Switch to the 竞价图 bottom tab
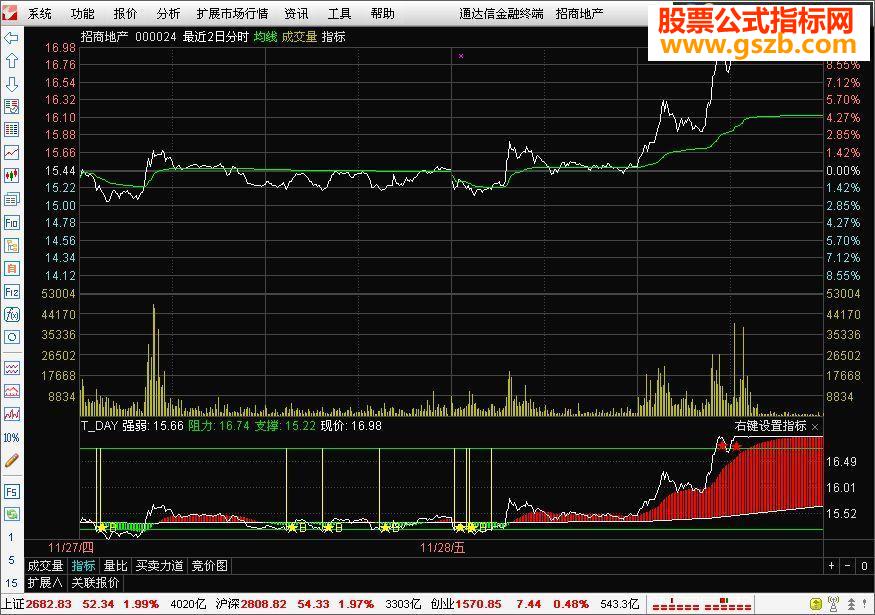Viewport: 875px width, 615px height. click(209, 566)
